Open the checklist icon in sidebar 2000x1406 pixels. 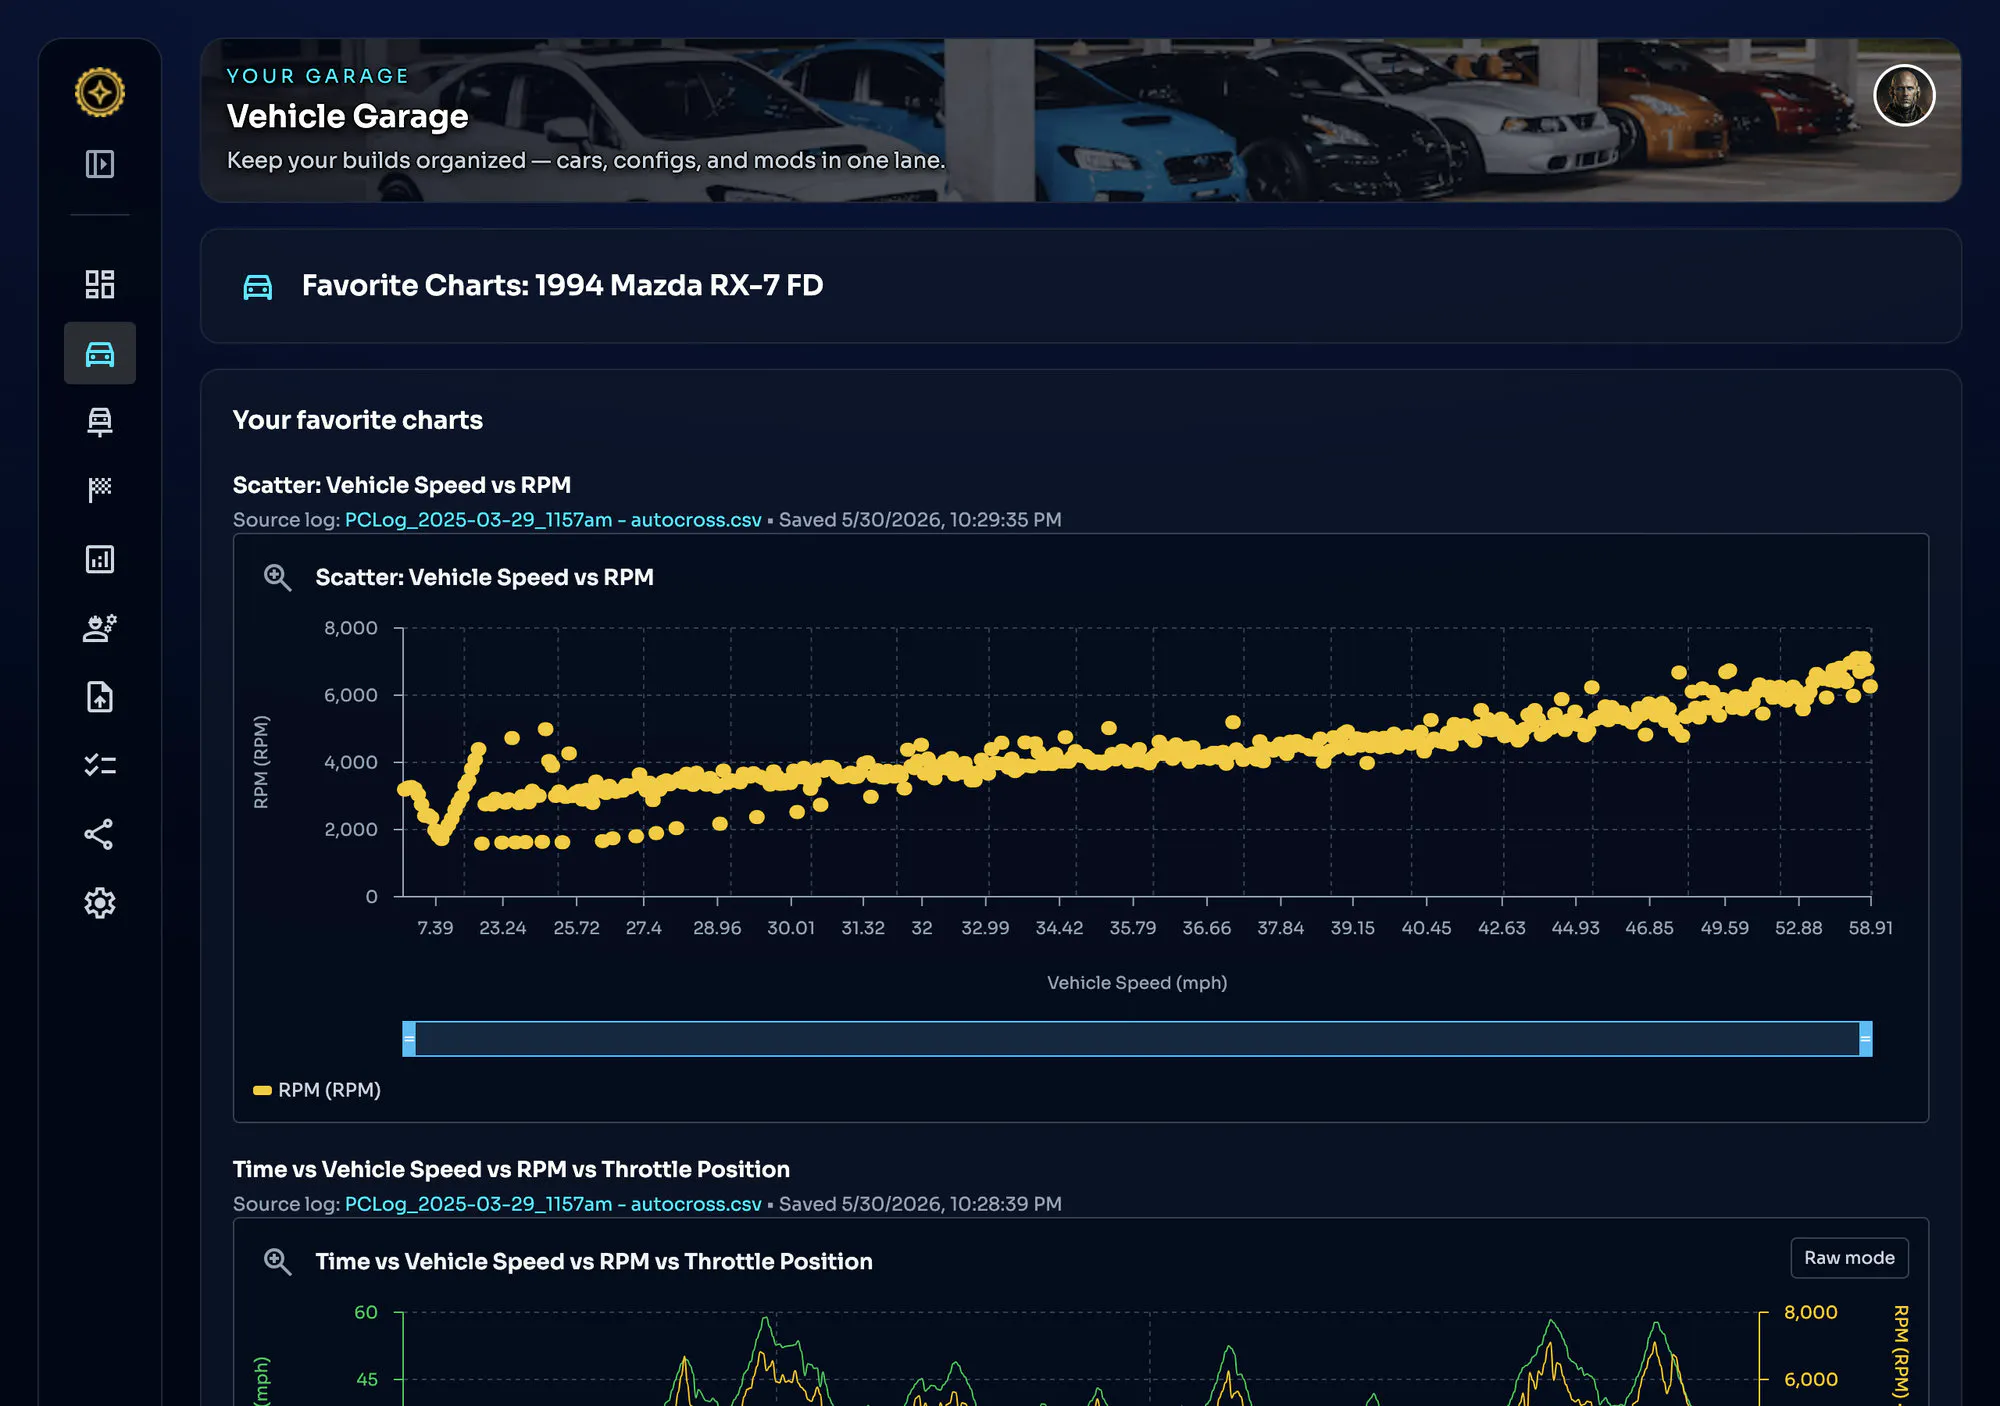pyautogui.click(x=100, y=766)
